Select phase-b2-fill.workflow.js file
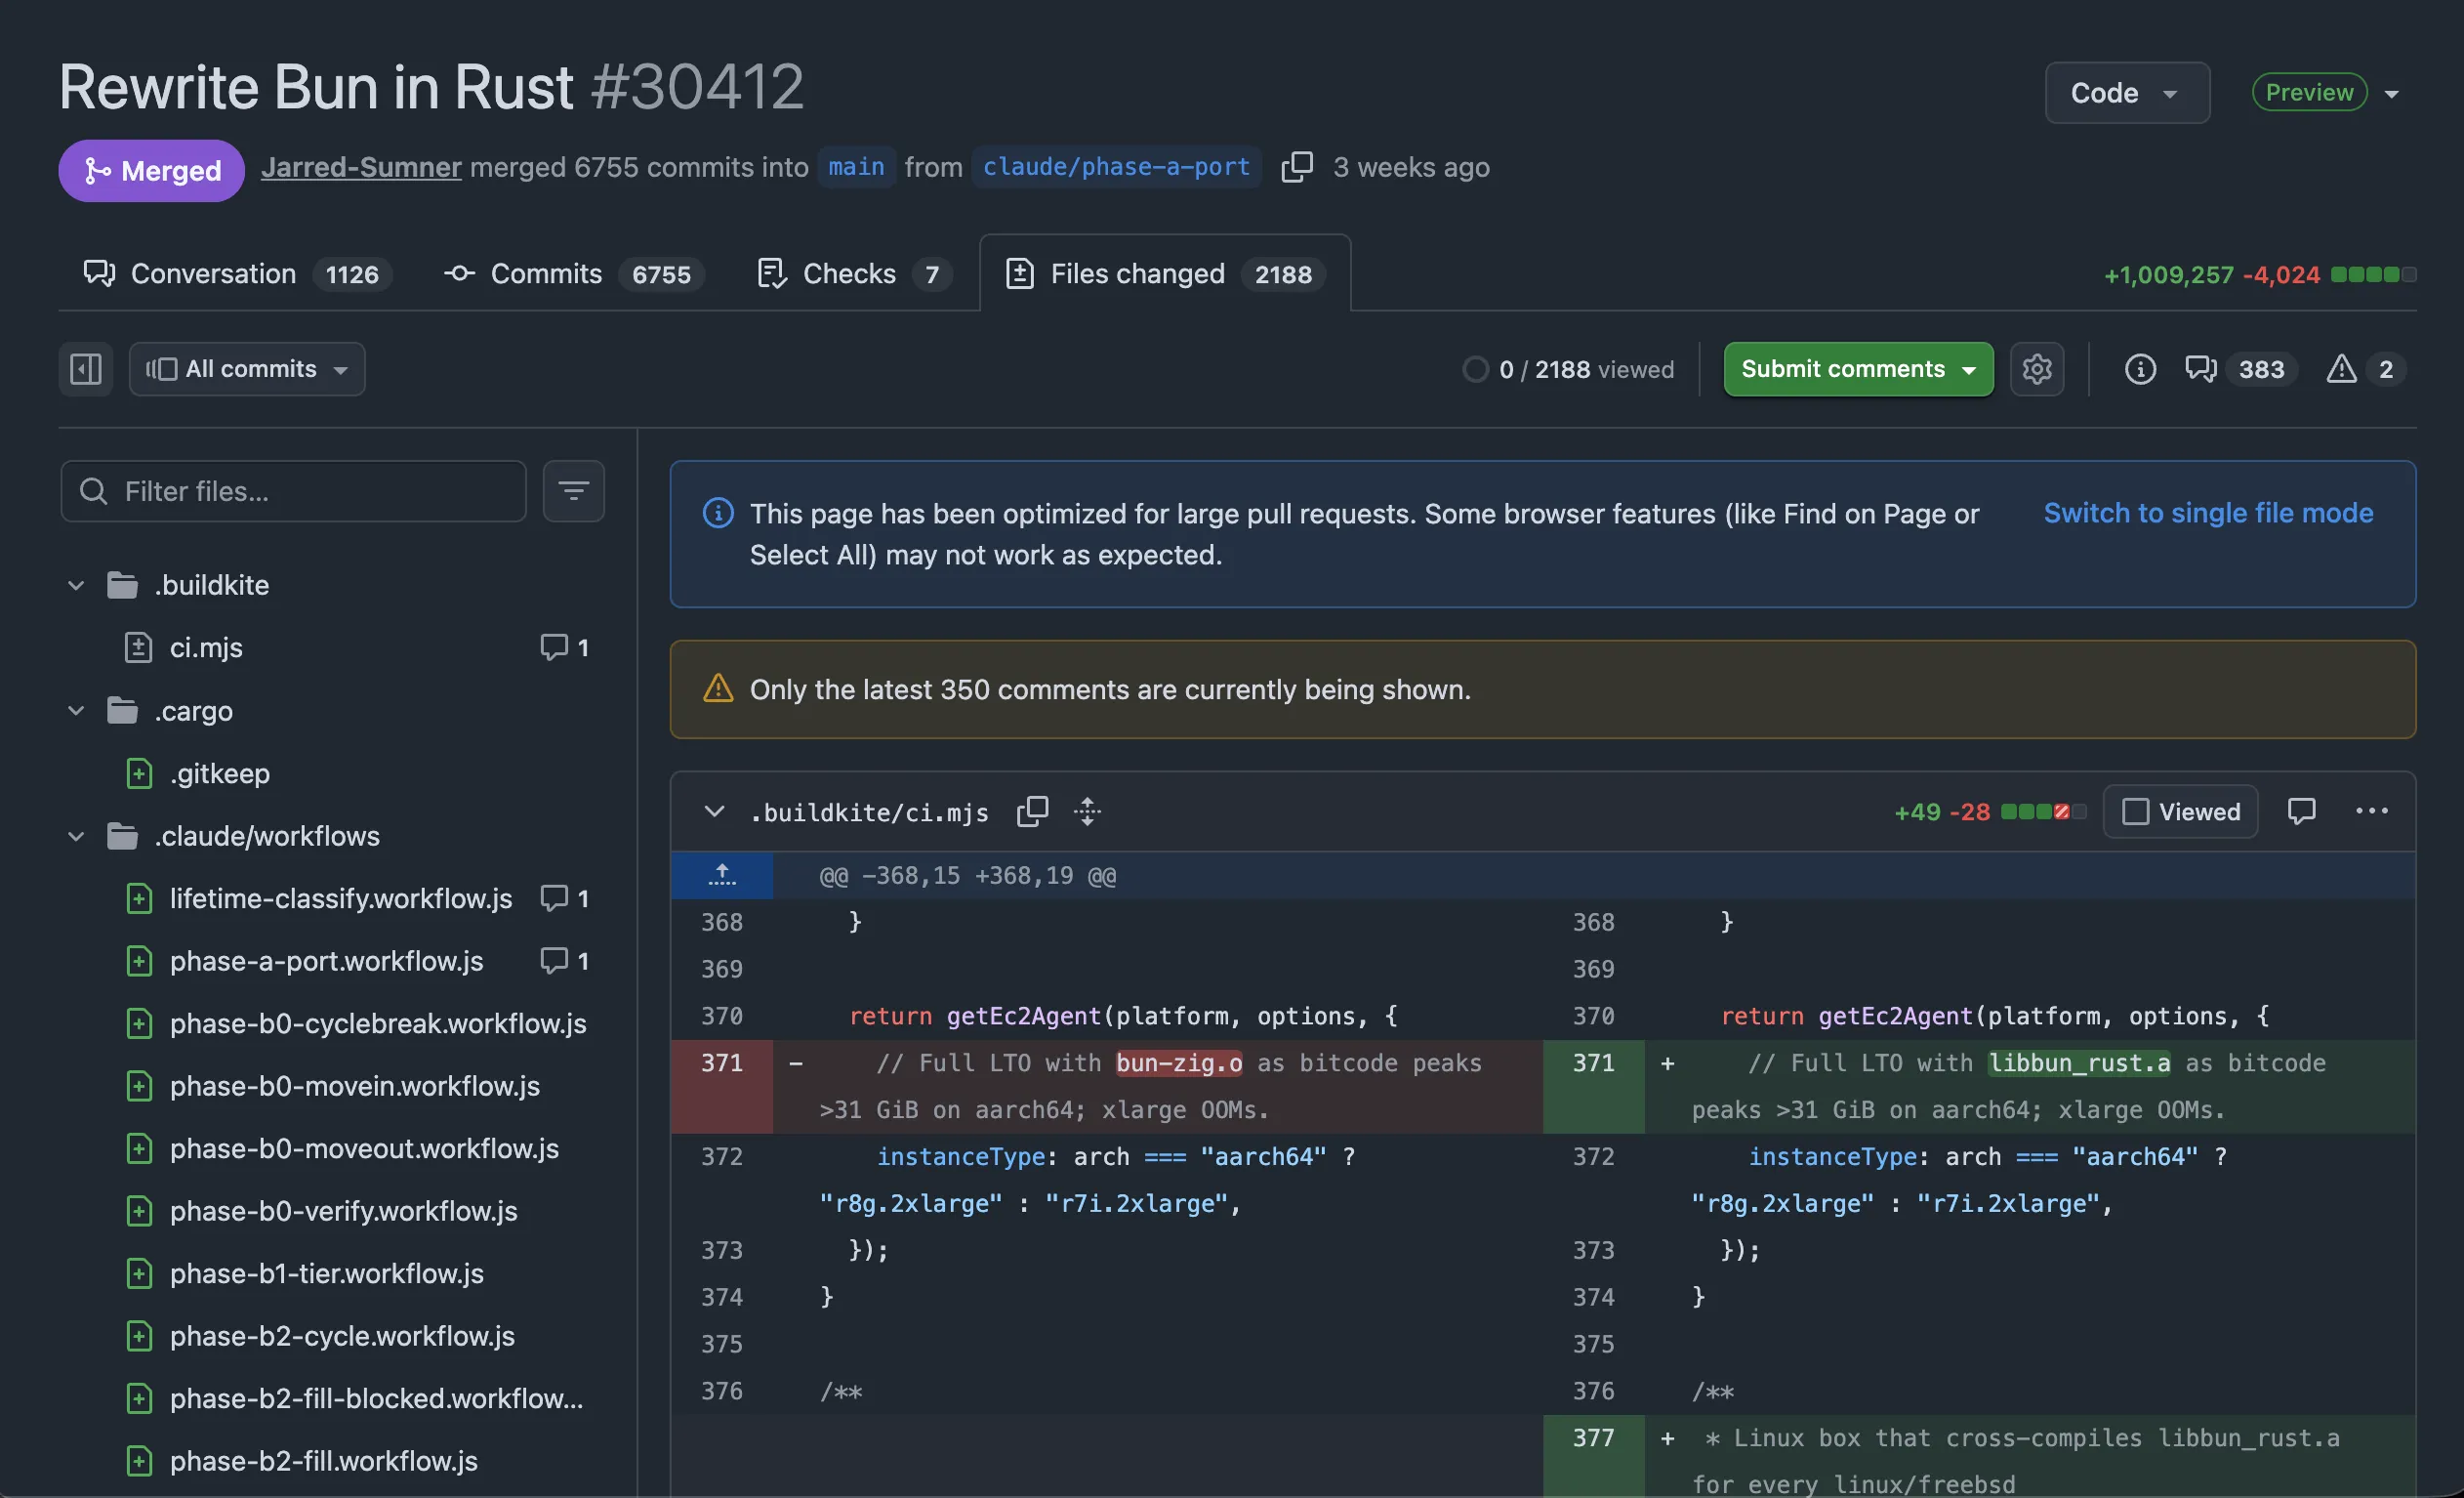Viewport: 2464px width, 1498px height. pos(323,1461)
